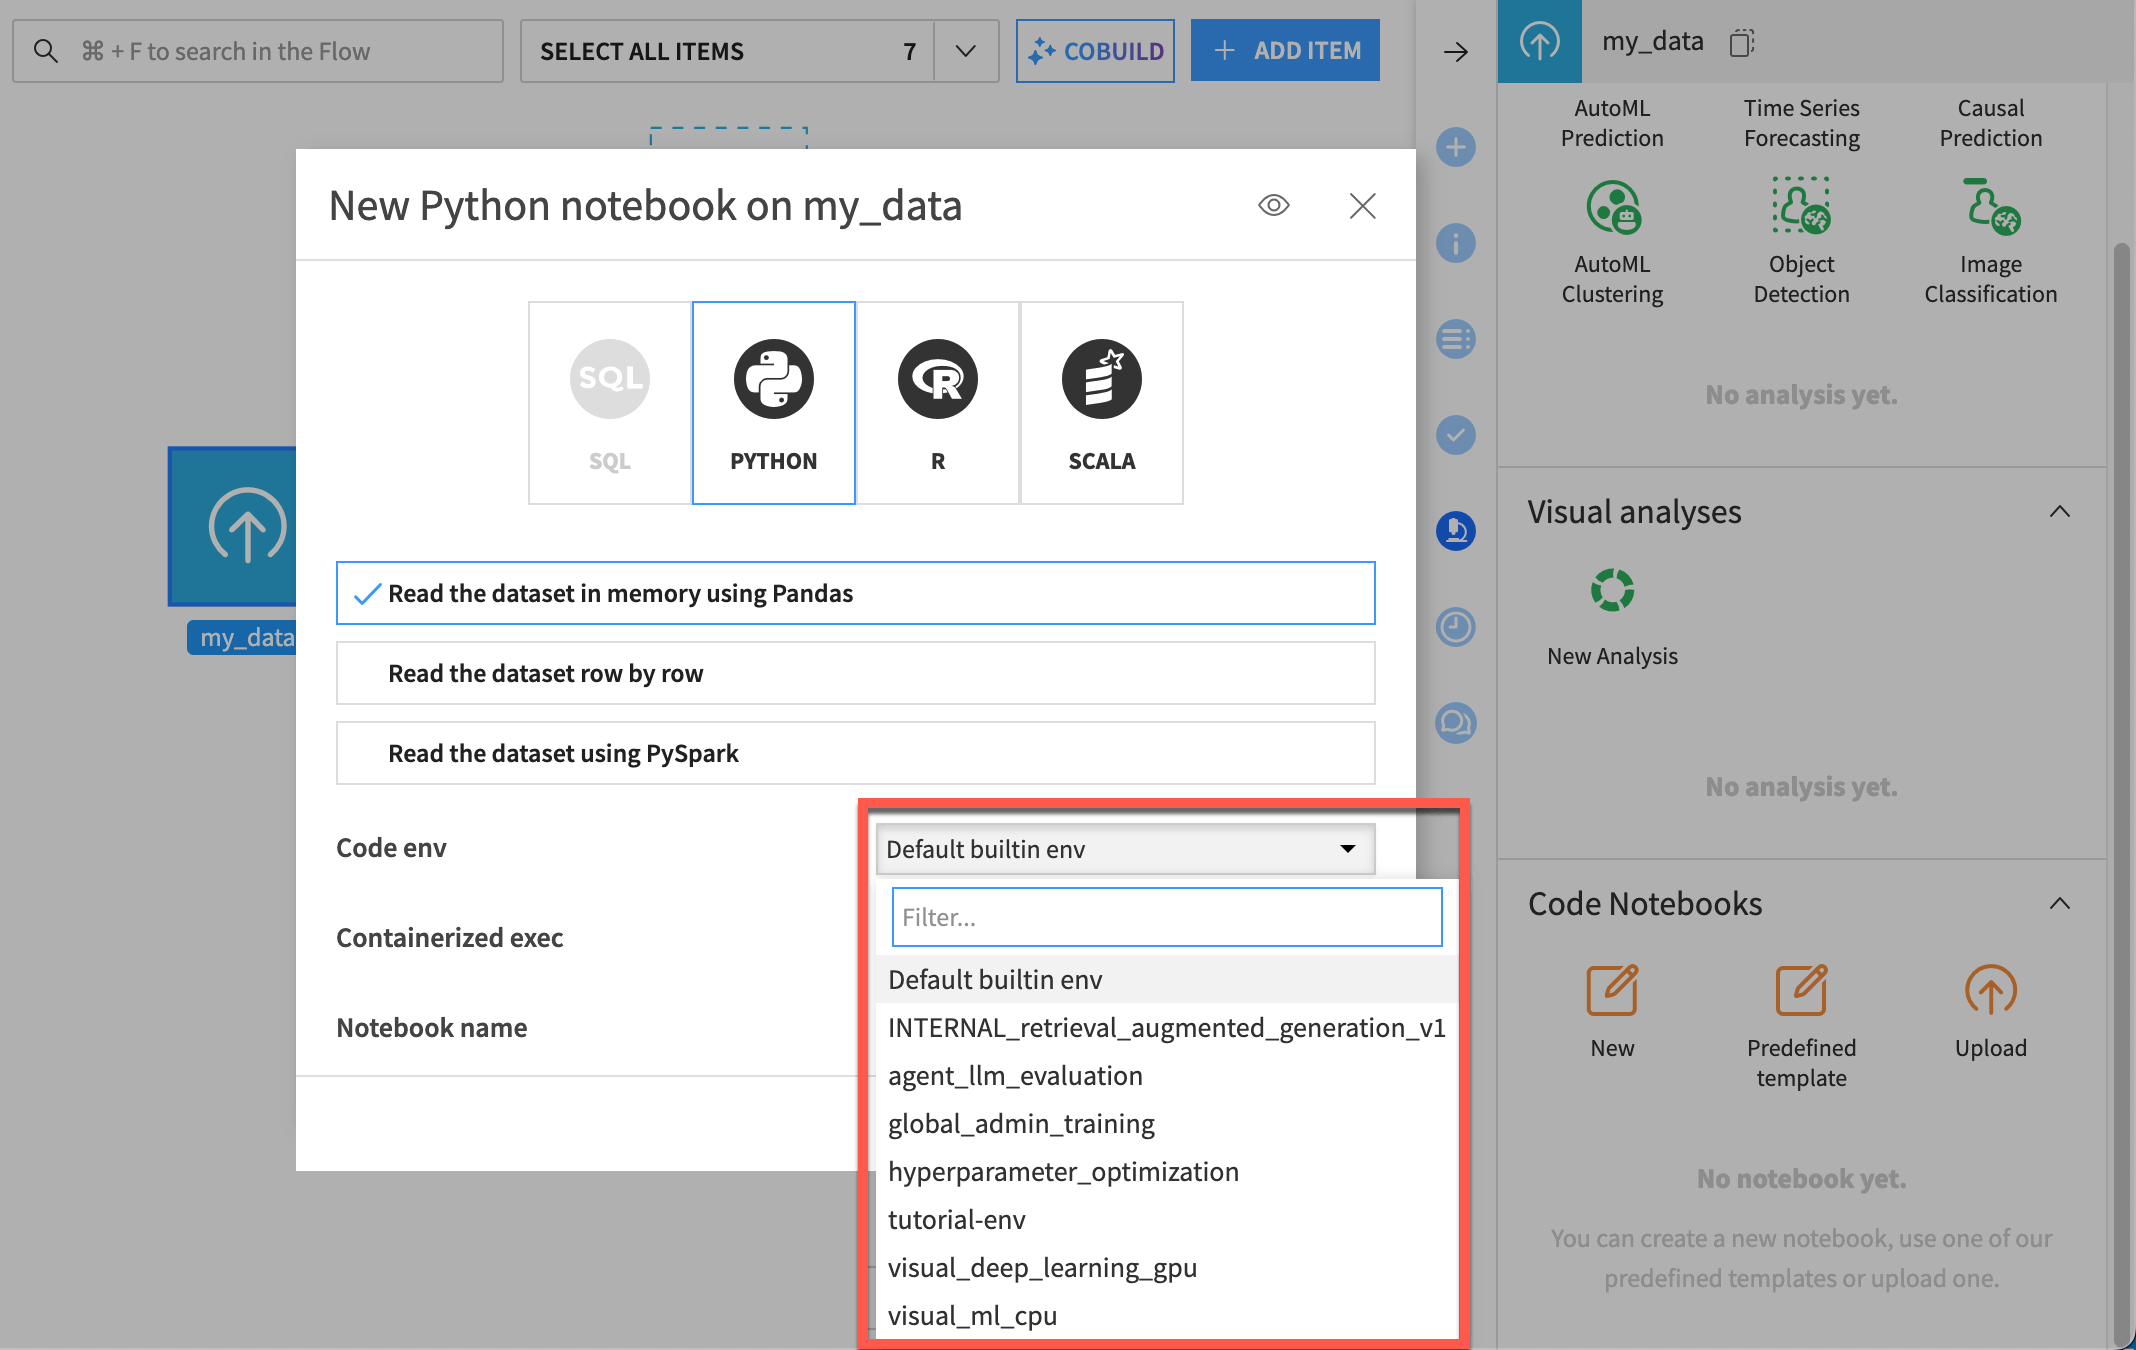The width and height of the screenshot is (2136, 1350).
Task: Select the SQL notebook language tile
Action: [x=610, y=403]
